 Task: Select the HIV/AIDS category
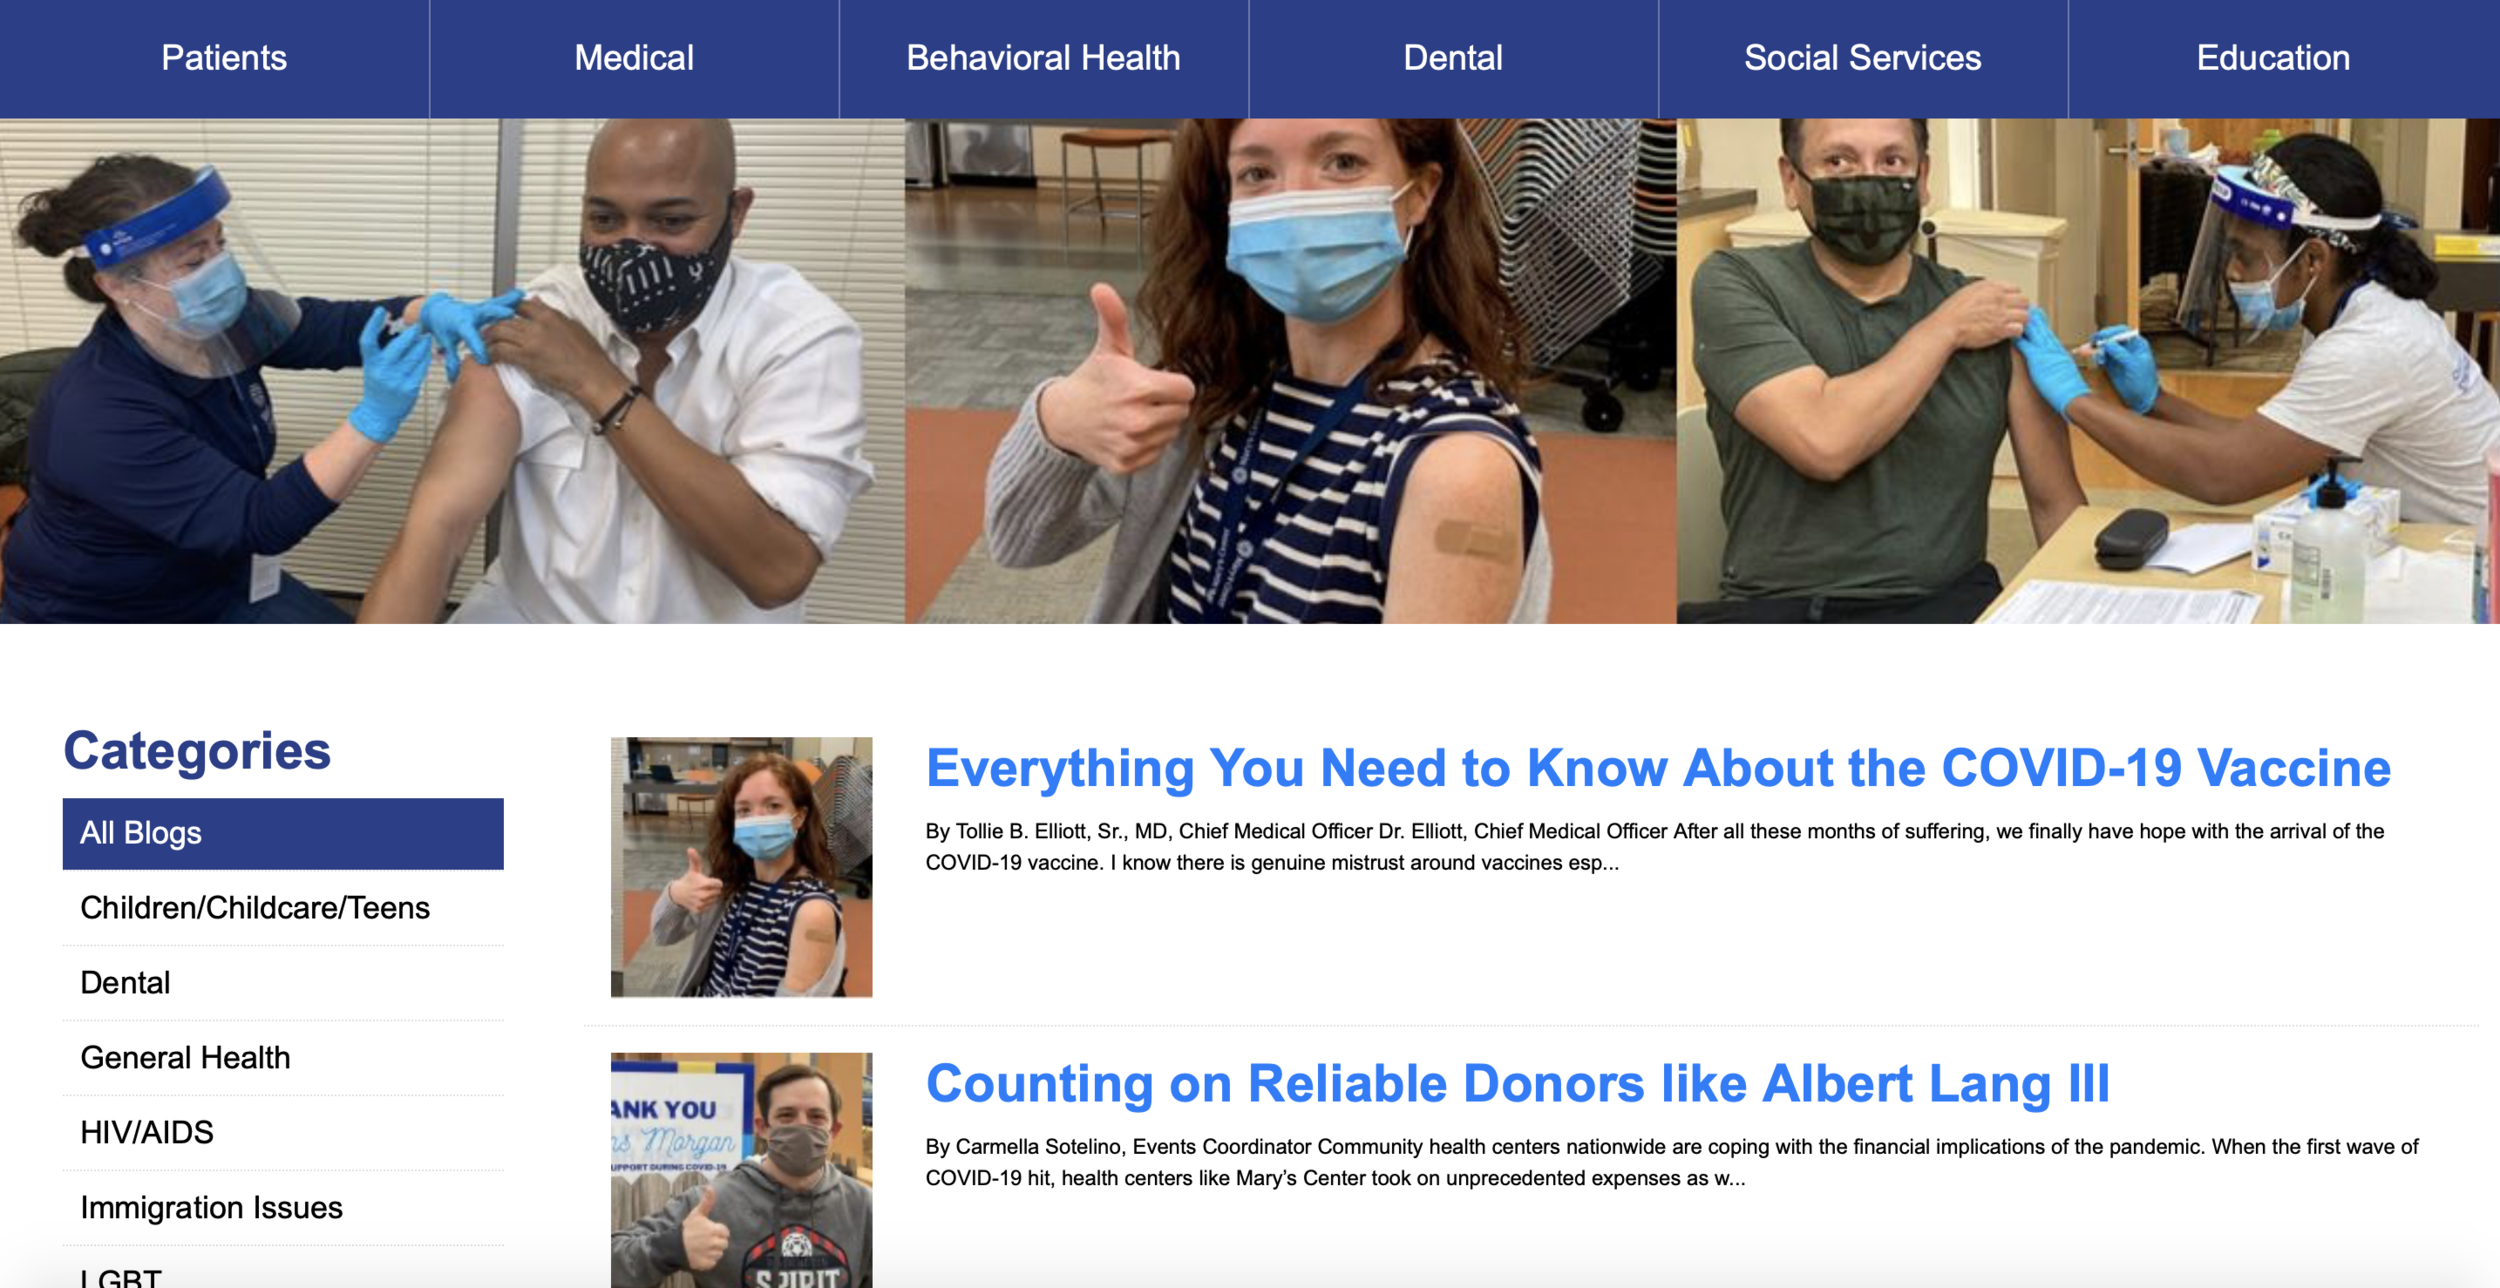click(146, 1131)
